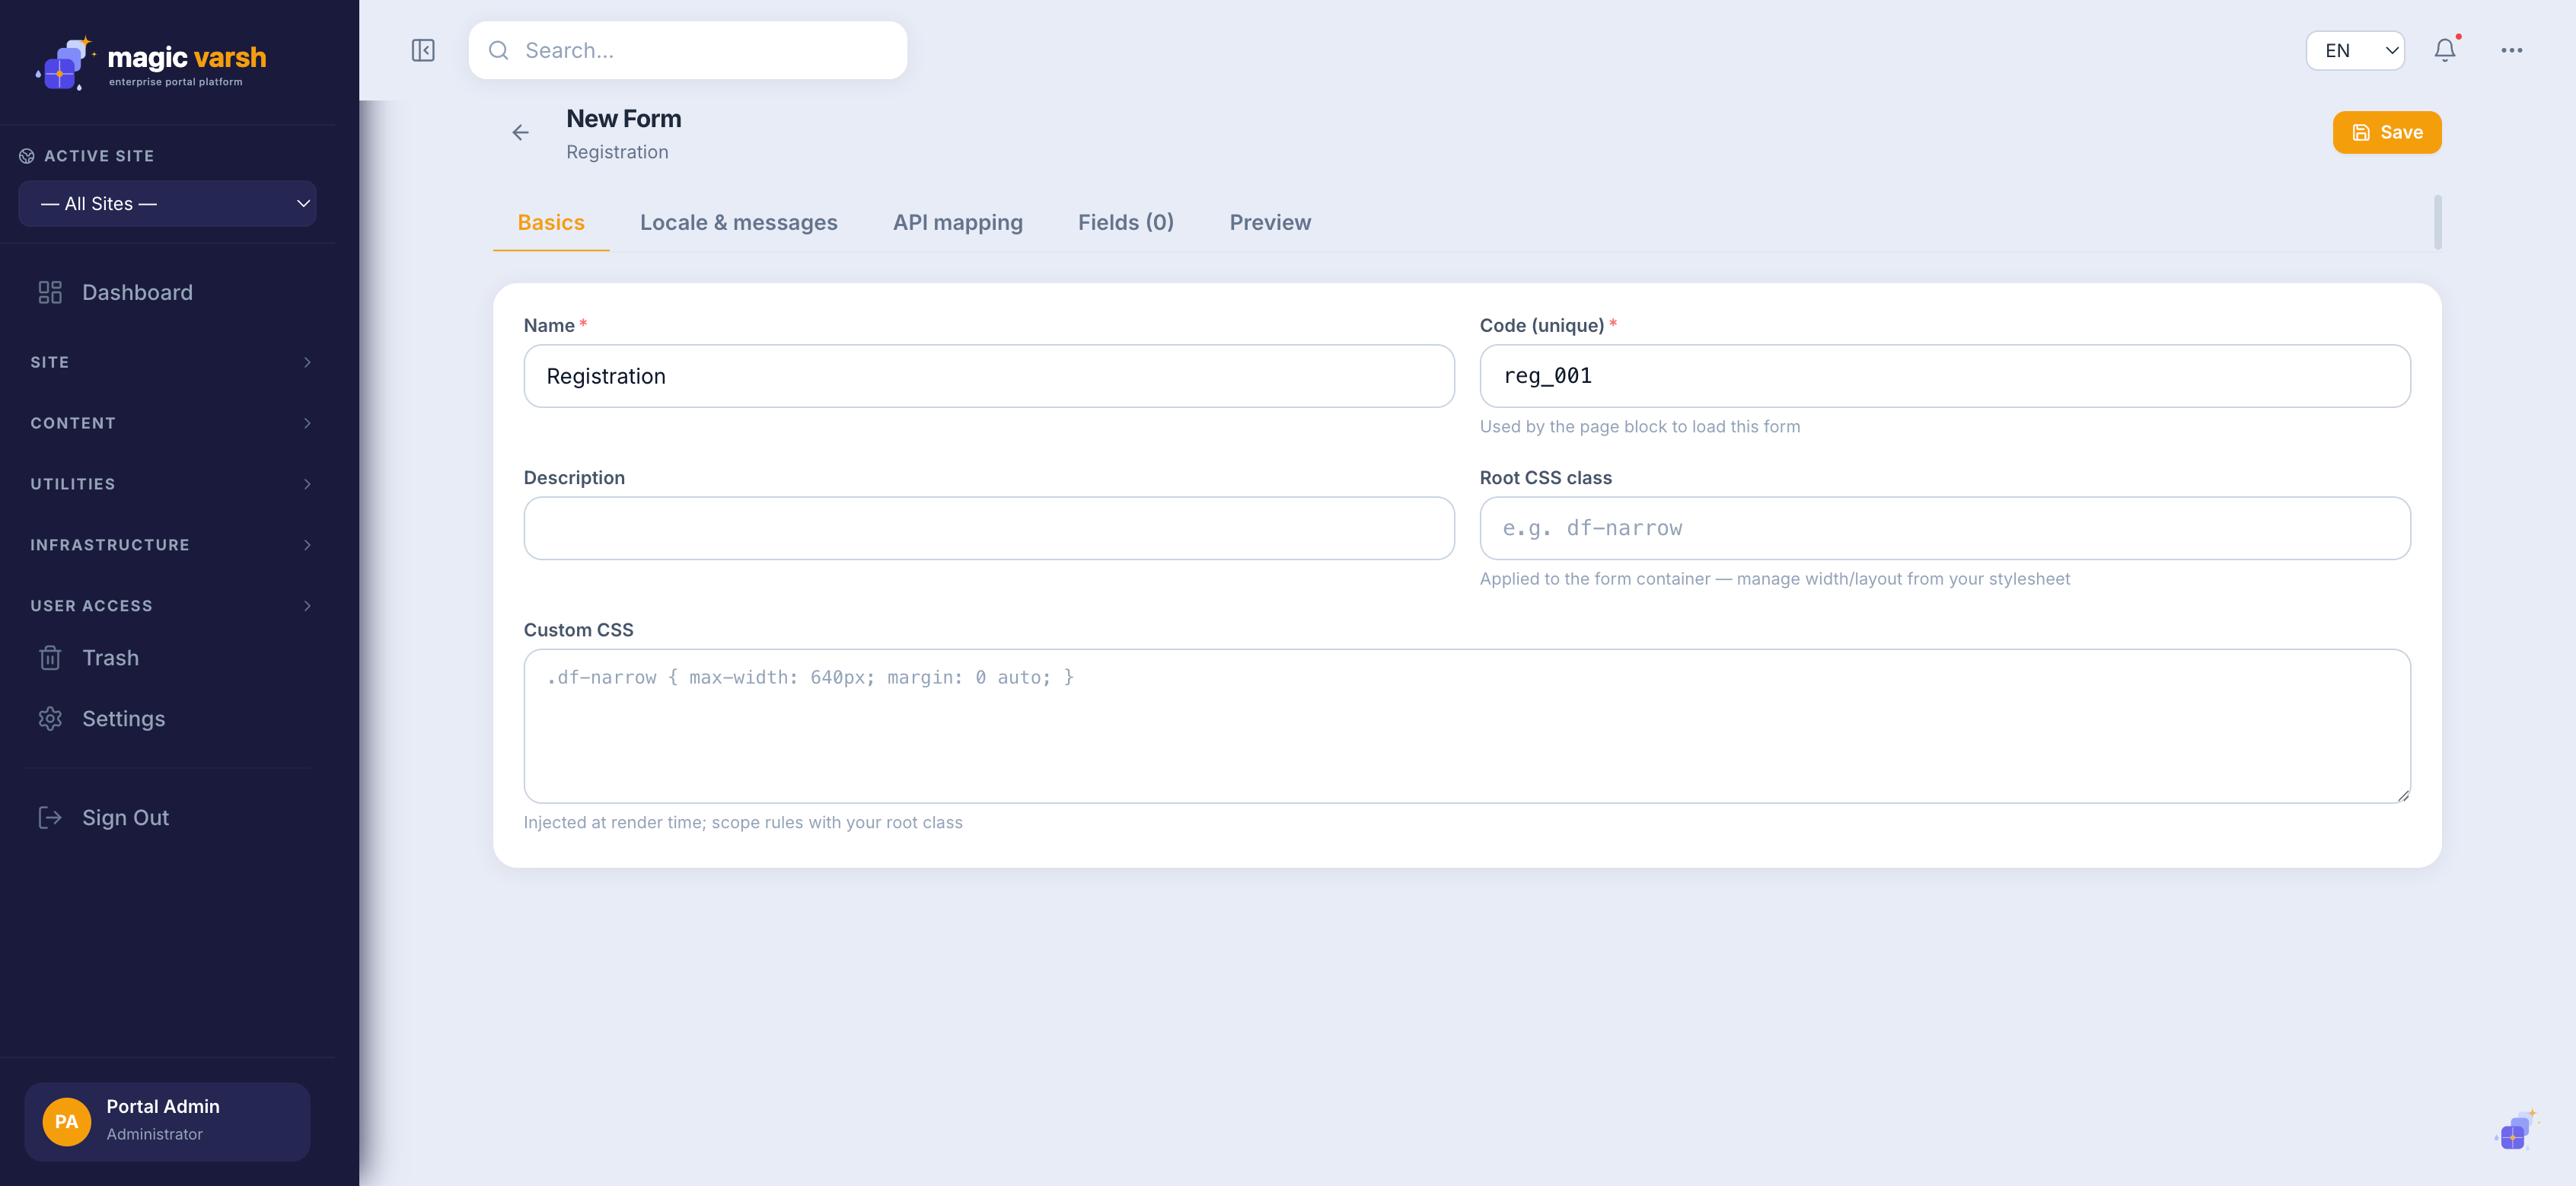Click the Code (unique) input field
The height and width of the screenshot is (1186, 2576).
(x=1945, y=376)
